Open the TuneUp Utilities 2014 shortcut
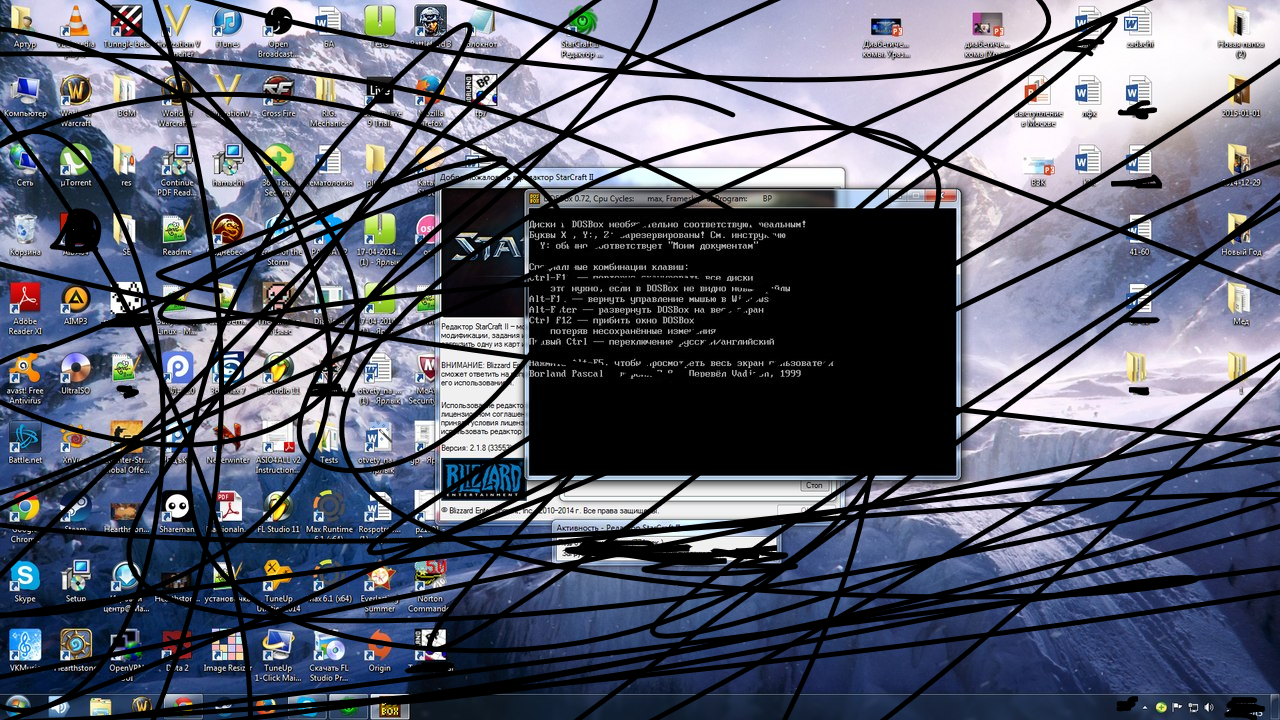The width and height of the screenshot is (1280, 720). 278,586
